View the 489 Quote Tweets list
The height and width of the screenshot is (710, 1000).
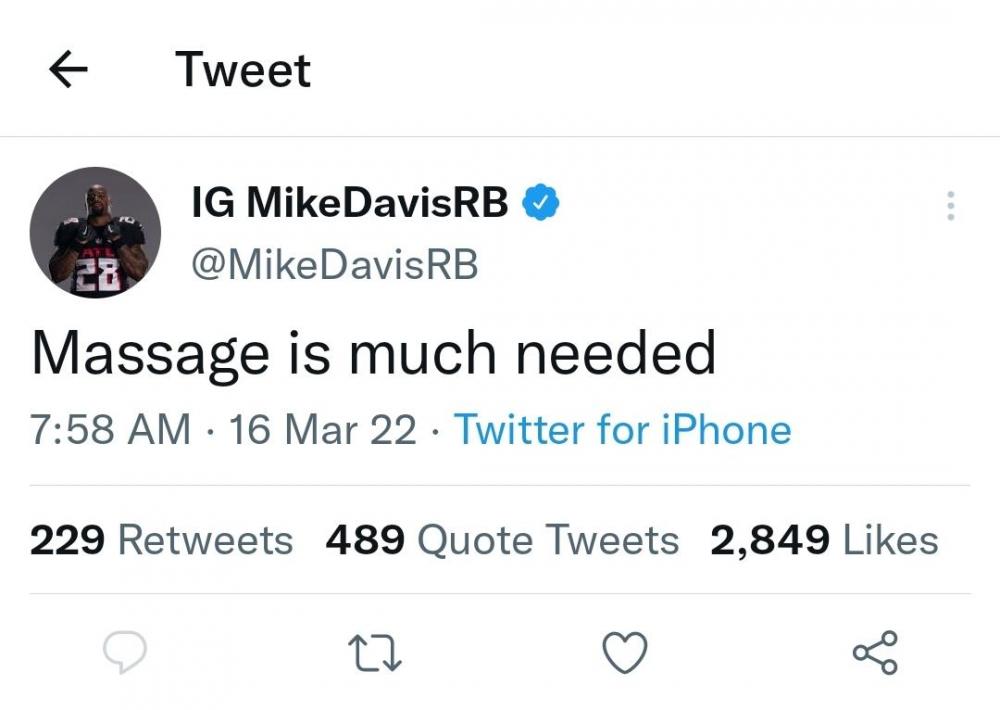click(x=502, y=540)
